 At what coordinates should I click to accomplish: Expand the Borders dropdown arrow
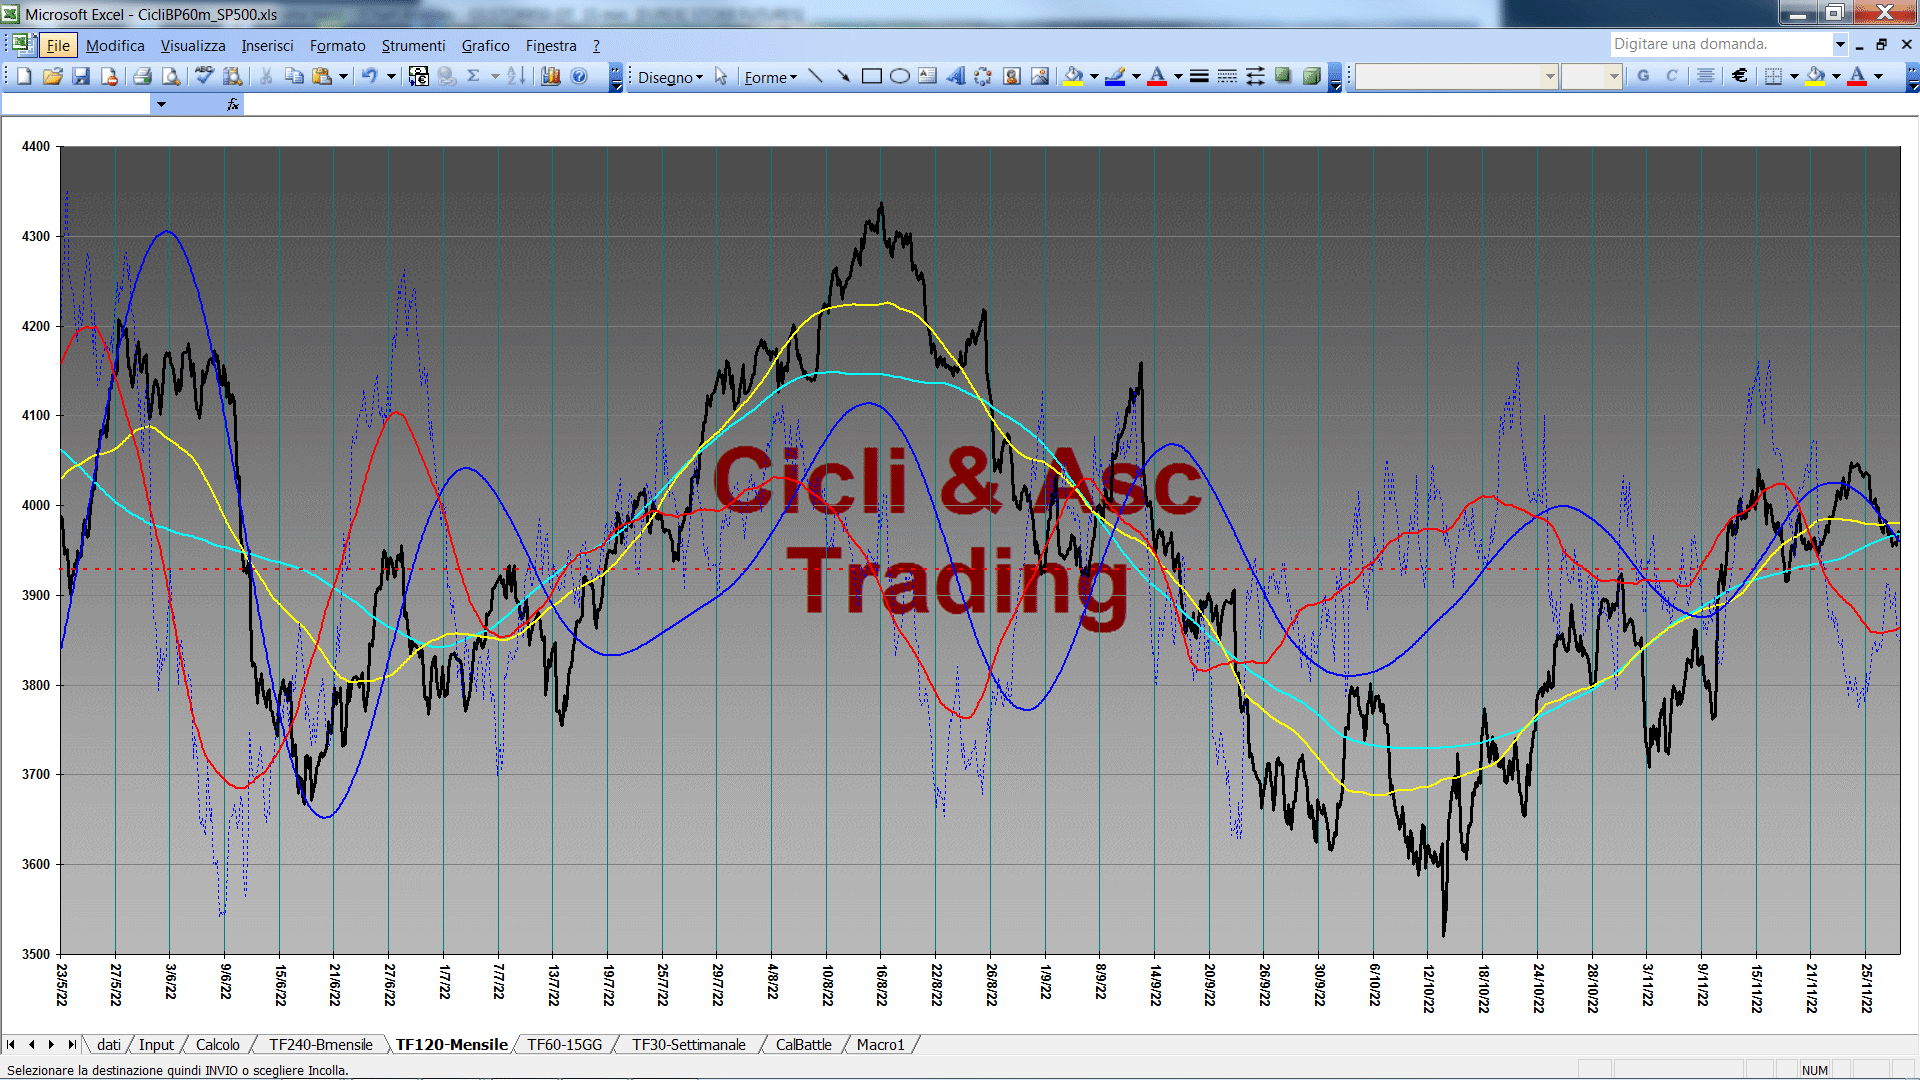click(x=1794, y=76)
